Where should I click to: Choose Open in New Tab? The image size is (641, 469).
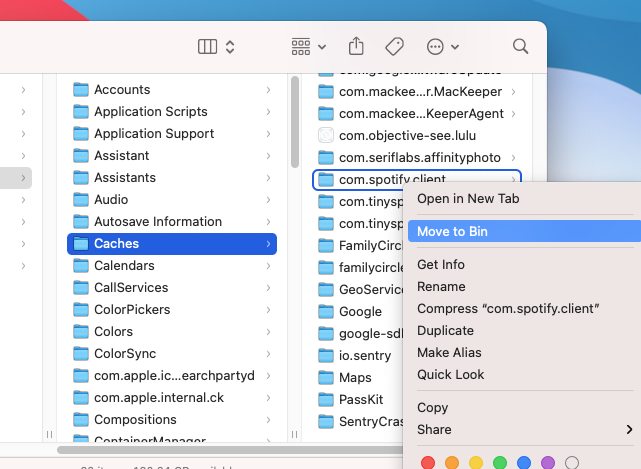468,199
